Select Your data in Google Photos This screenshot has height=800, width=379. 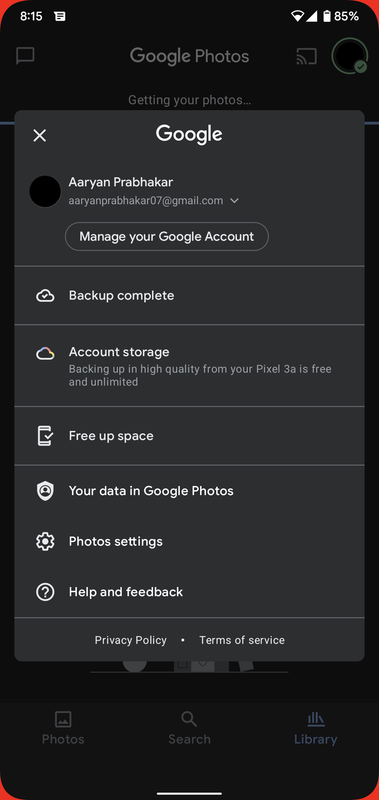coord(189,491)
